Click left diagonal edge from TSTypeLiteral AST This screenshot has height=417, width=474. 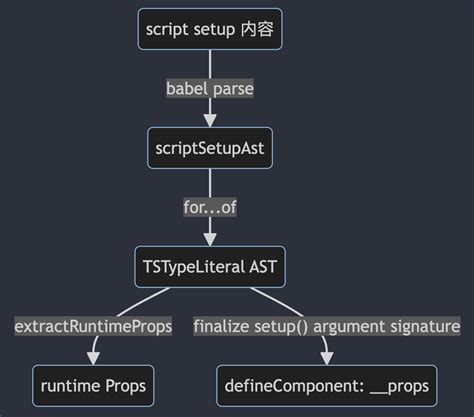pyautogui.click(x=143, y=302)
